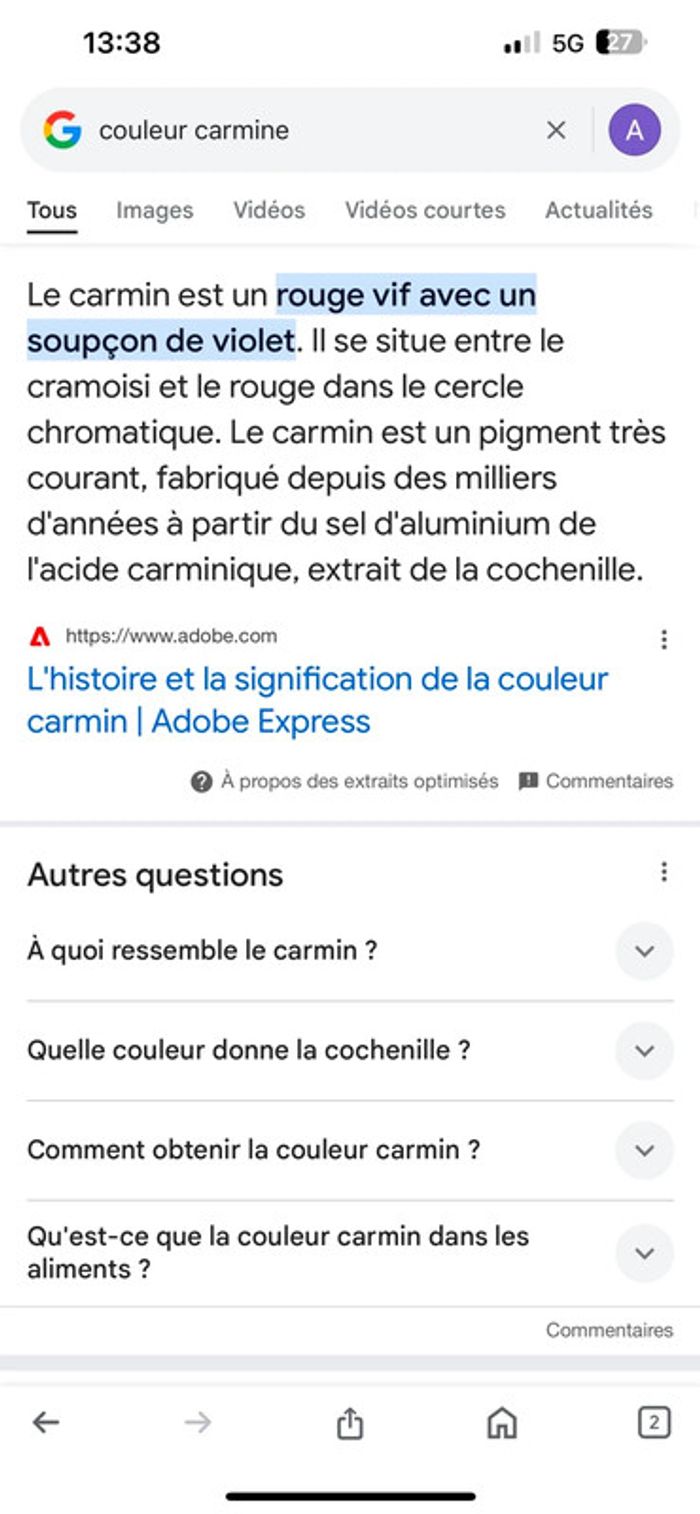Expand "À quoi ressemble le carmin ?"
700x1514 pixels.
pos(350,950)
